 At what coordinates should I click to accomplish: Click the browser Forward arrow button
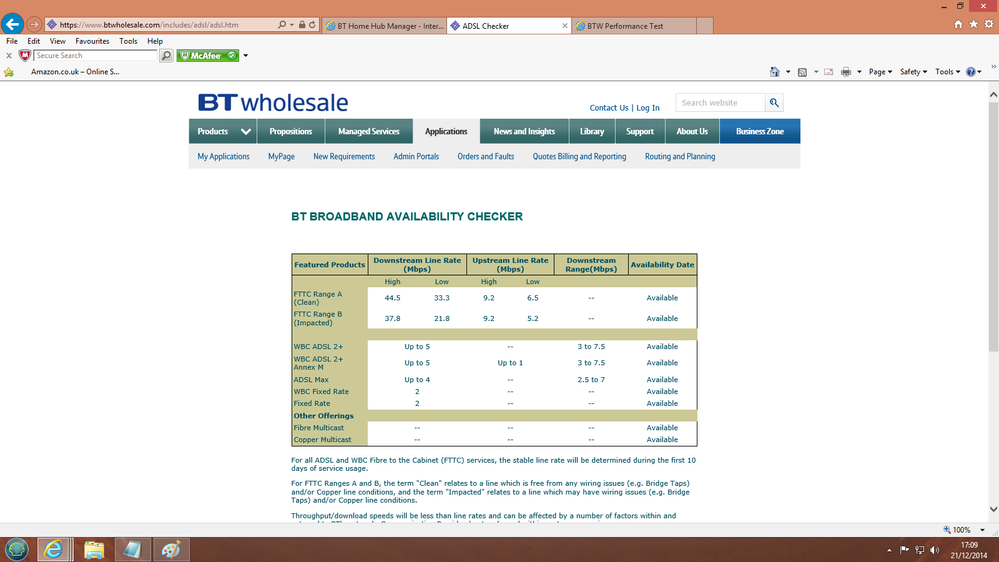pyautogui.click(x=34, y=25)
